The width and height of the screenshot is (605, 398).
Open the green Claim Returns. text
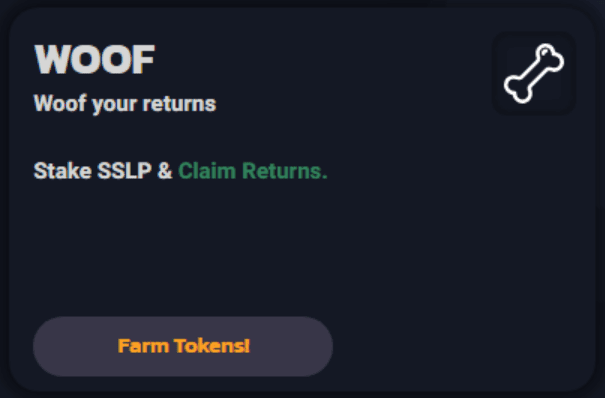point(253,171)
